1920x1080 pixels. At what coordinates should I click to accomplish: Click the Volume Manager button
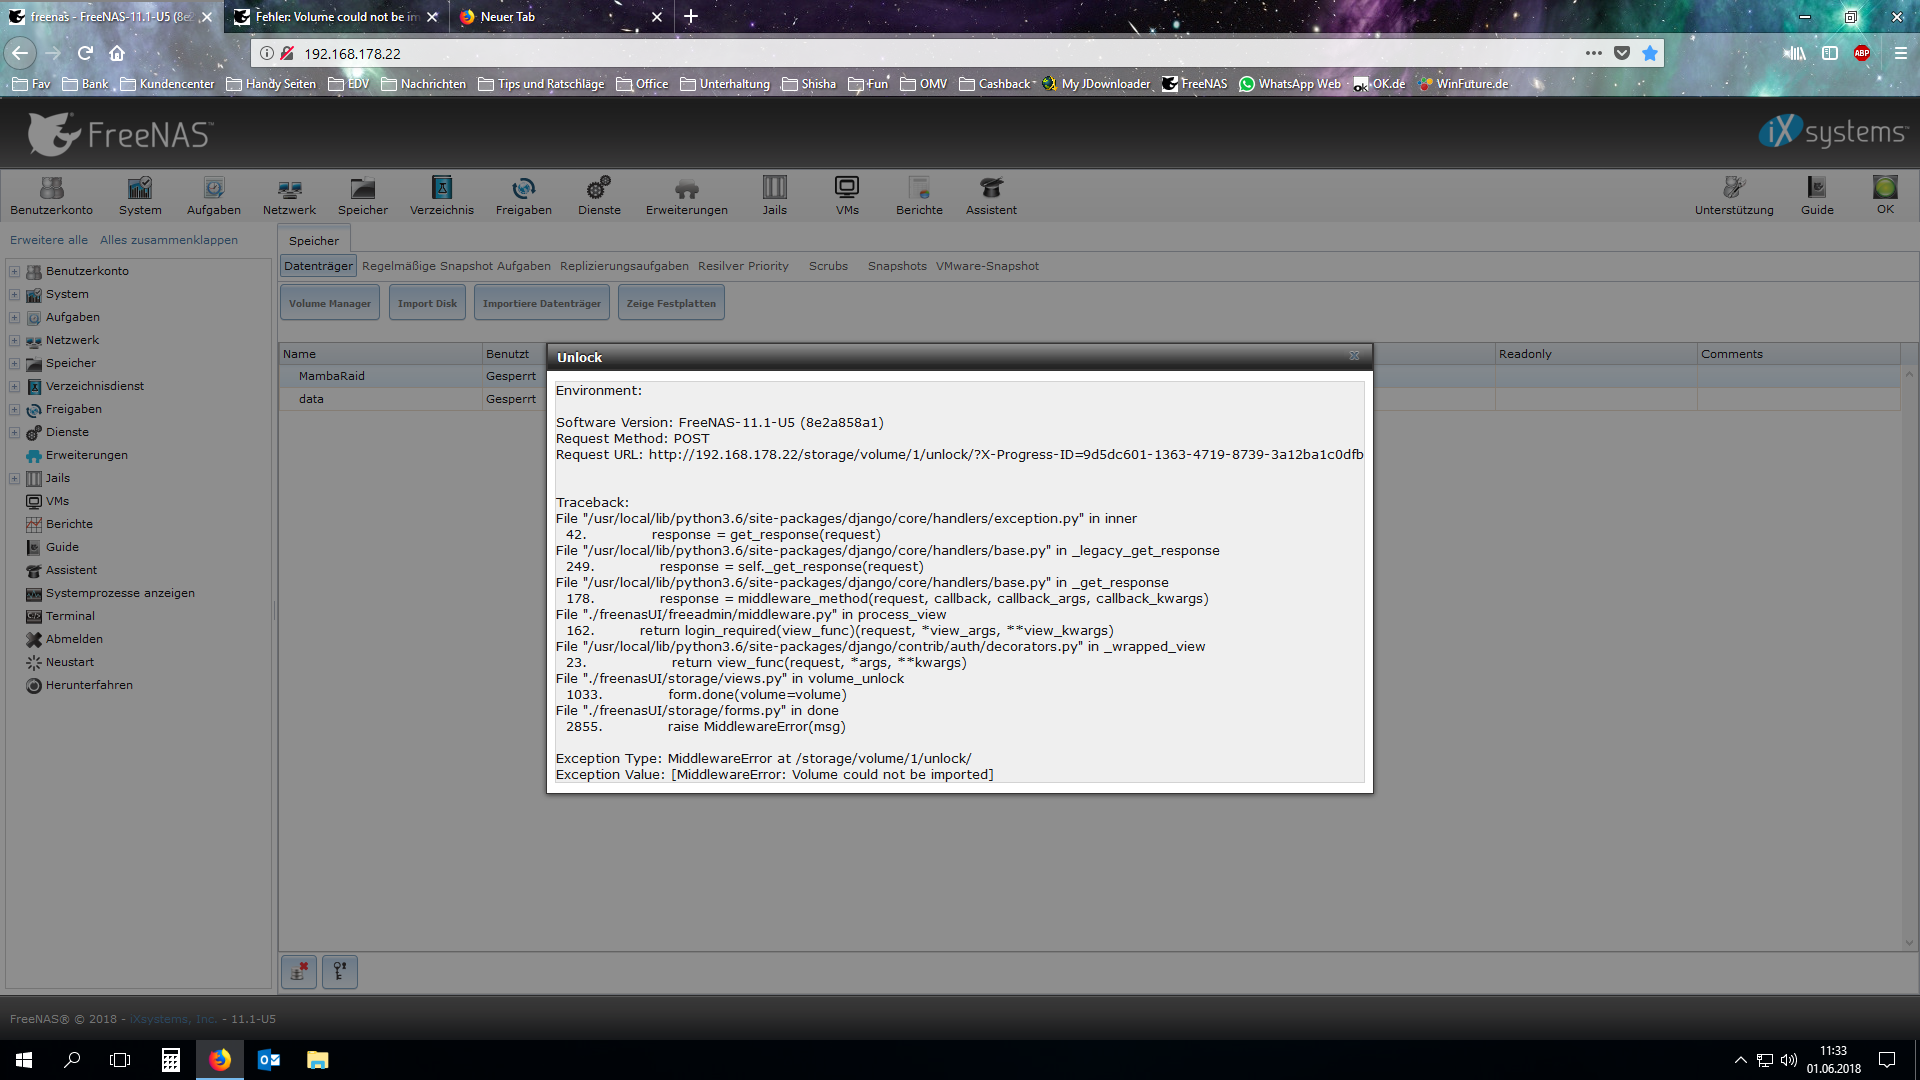[330, 303]
